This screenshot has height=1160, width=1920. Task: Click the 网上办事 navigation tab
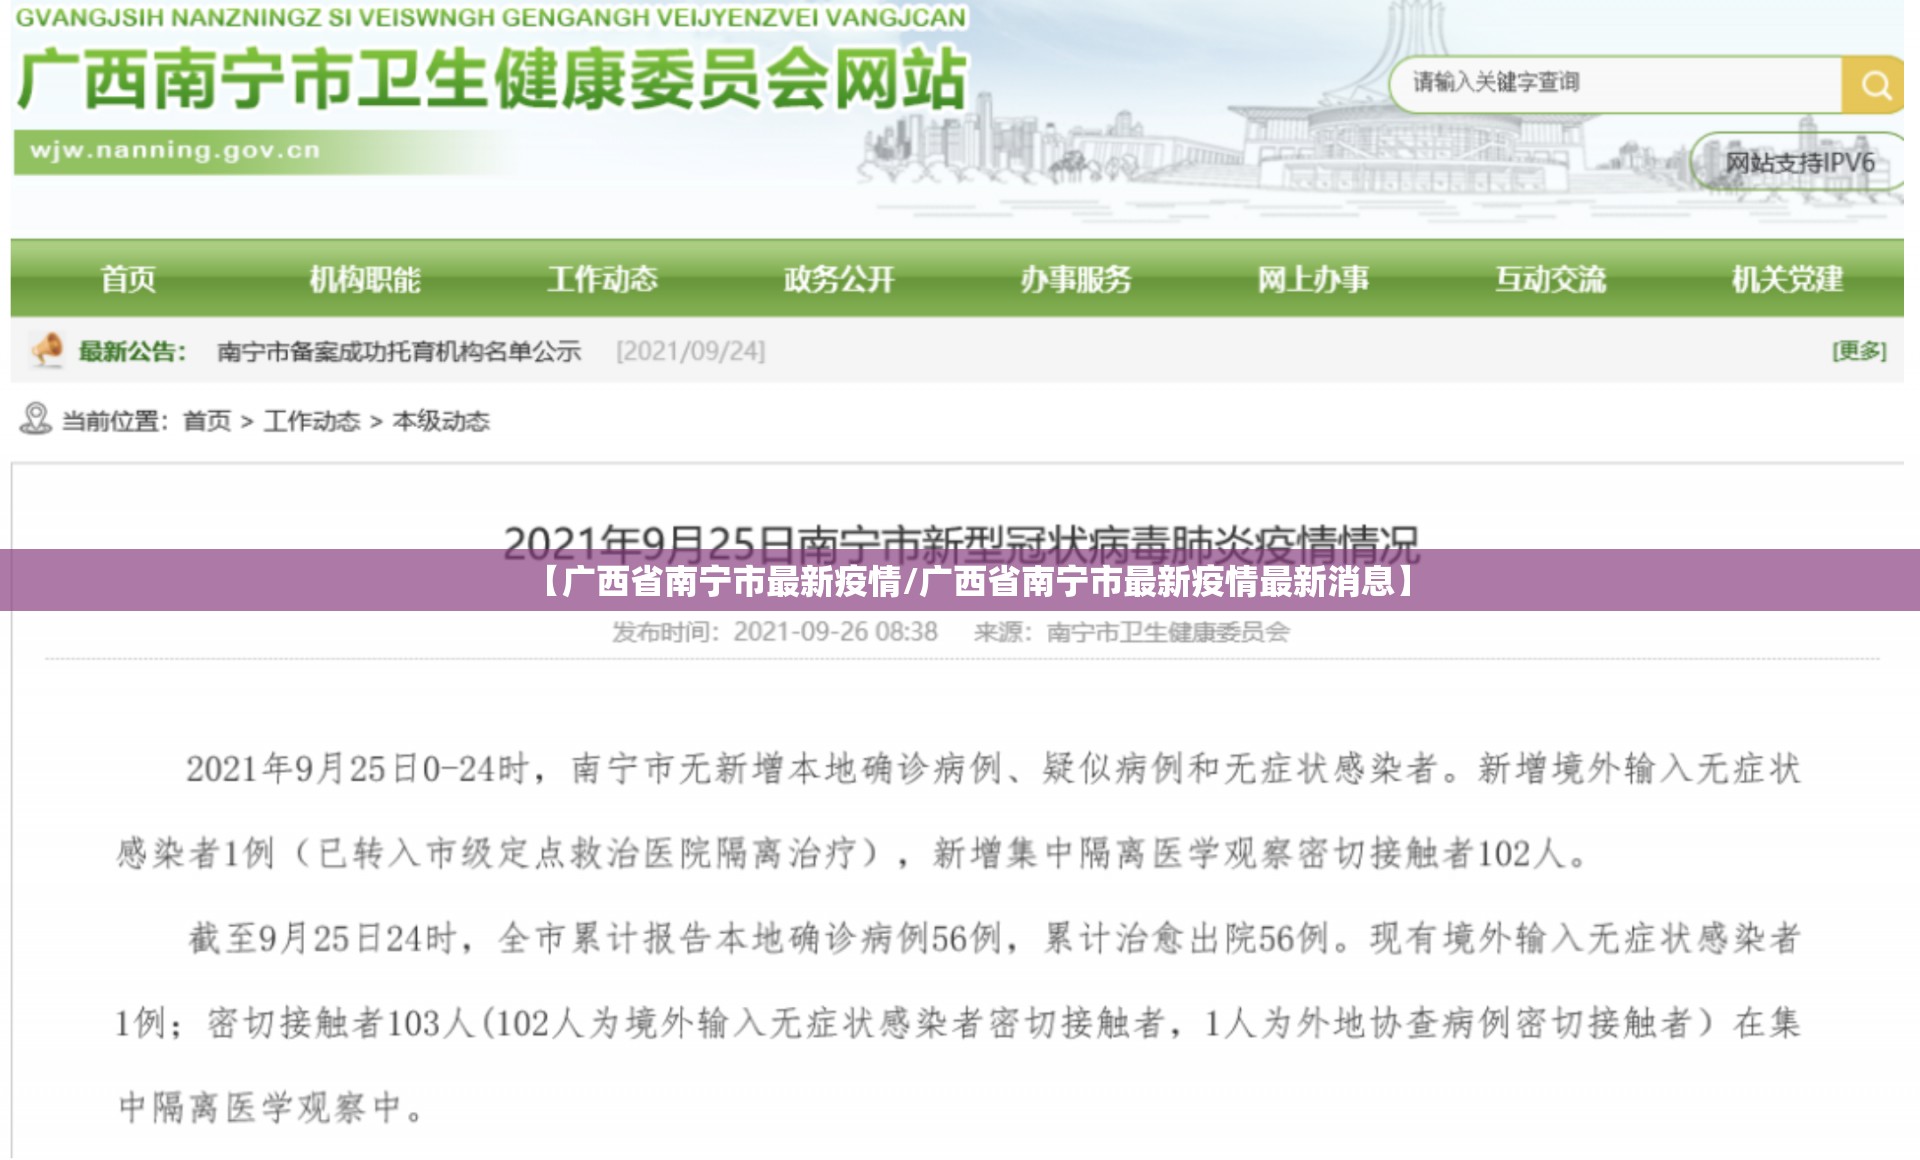1313,279
